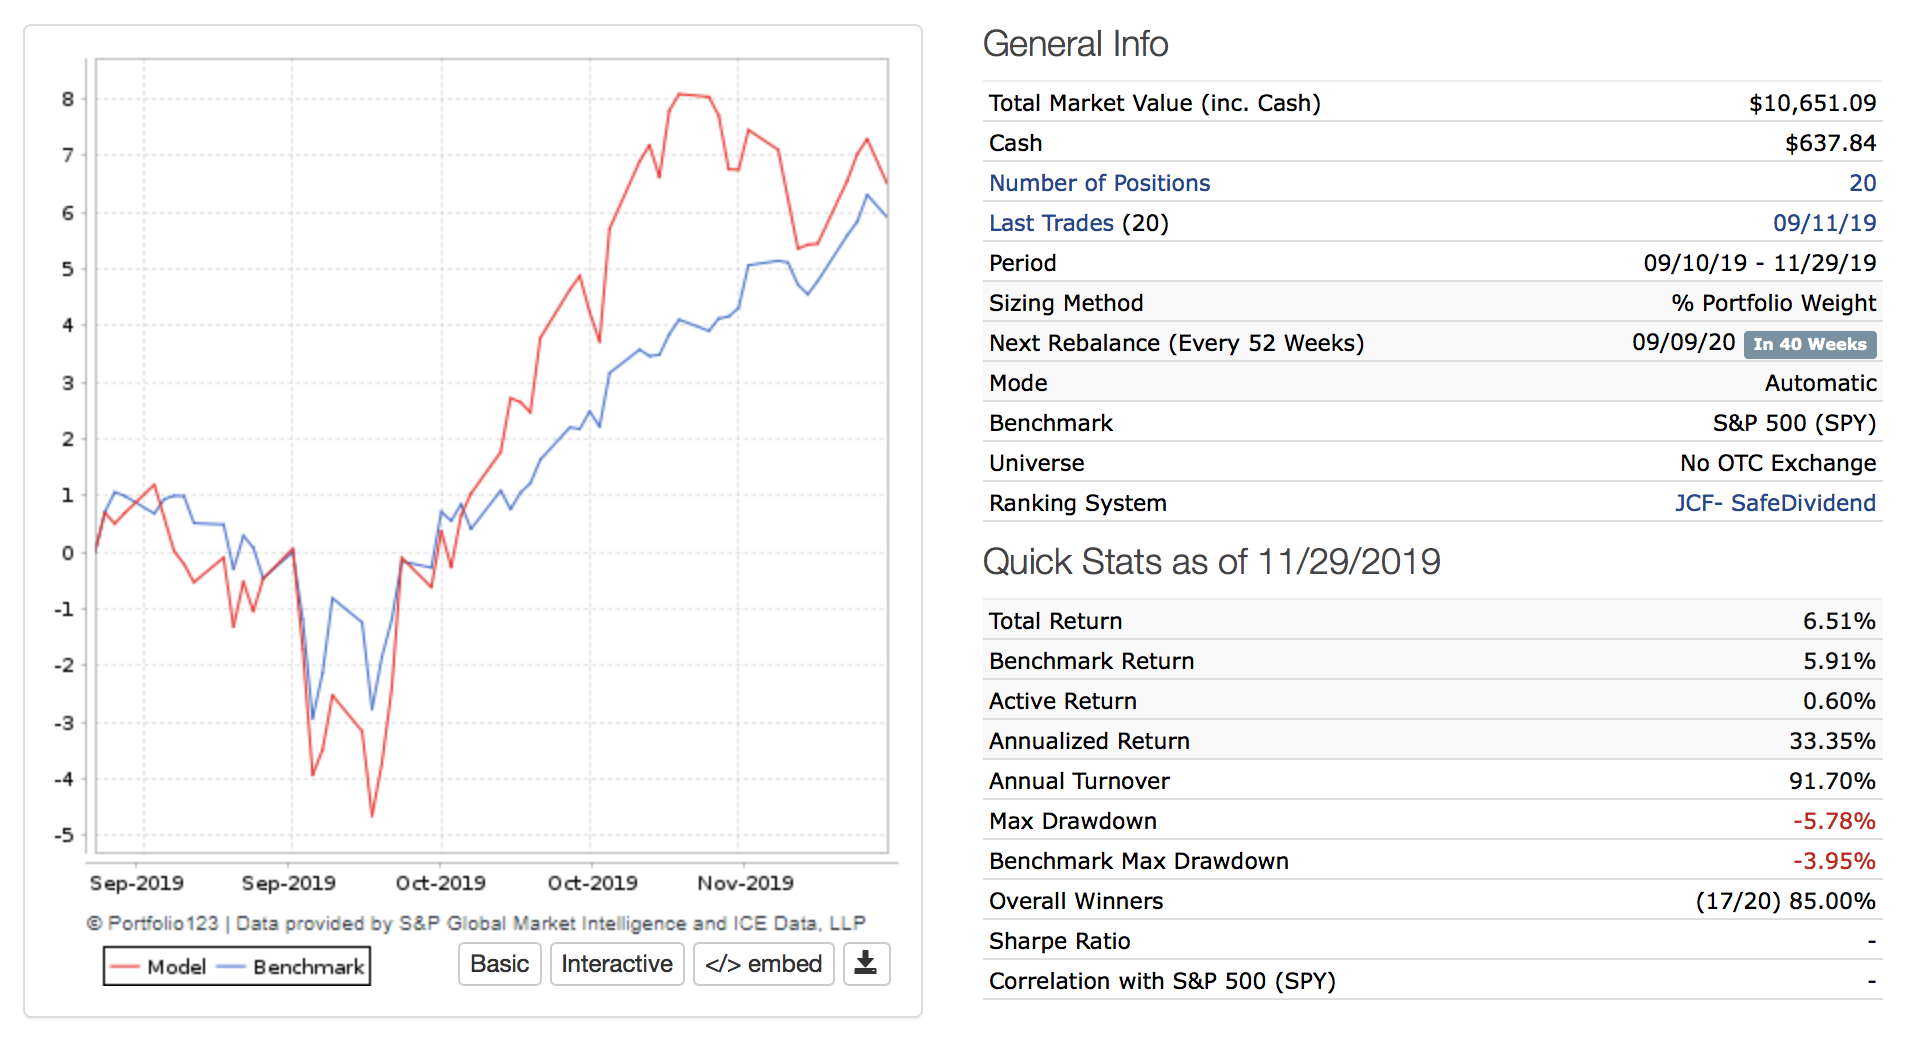Click the In 40 Weeks badge
Viewport: 1908px width, 1038px height.
pyautogui.click(x=1809, y=344)
